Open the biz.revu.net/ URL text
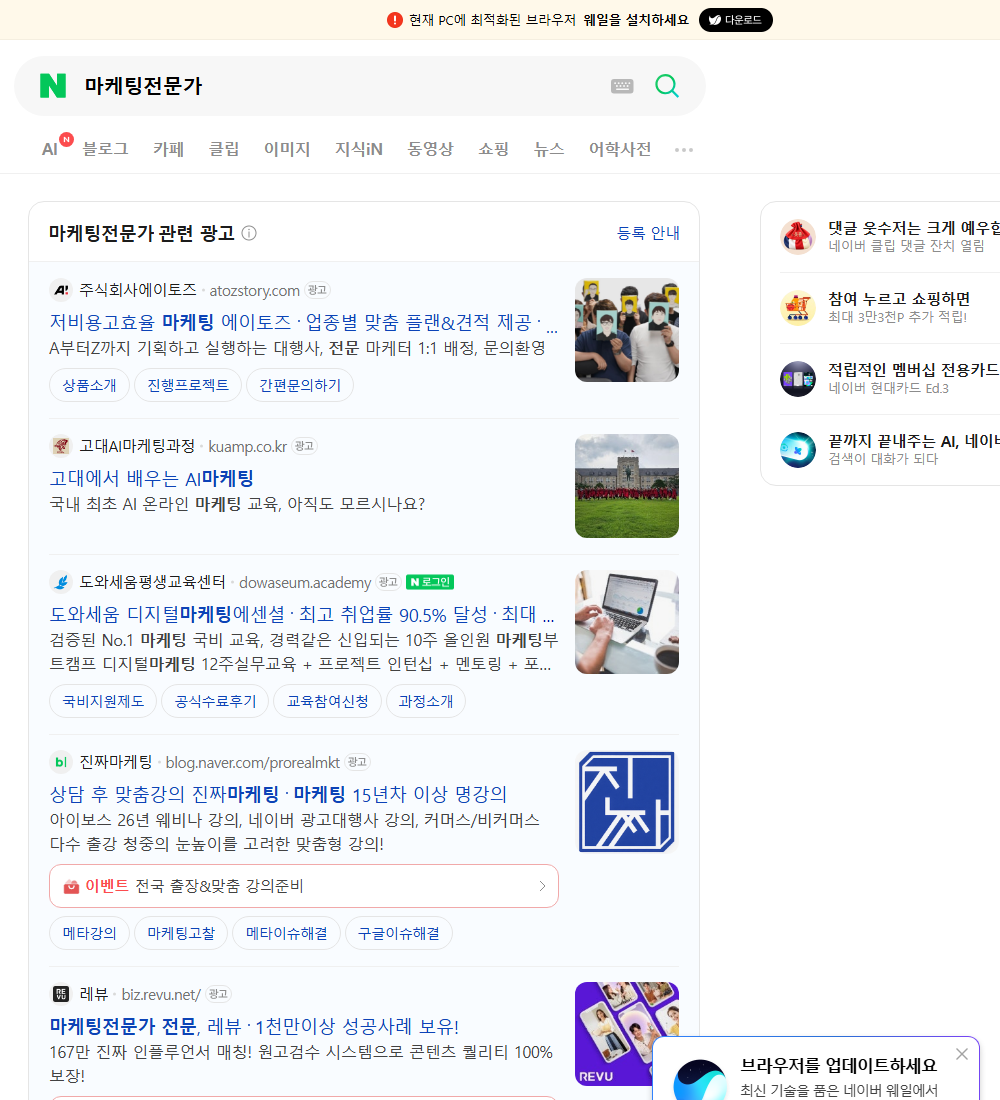 pyautogui.click(x=161, y=995)
